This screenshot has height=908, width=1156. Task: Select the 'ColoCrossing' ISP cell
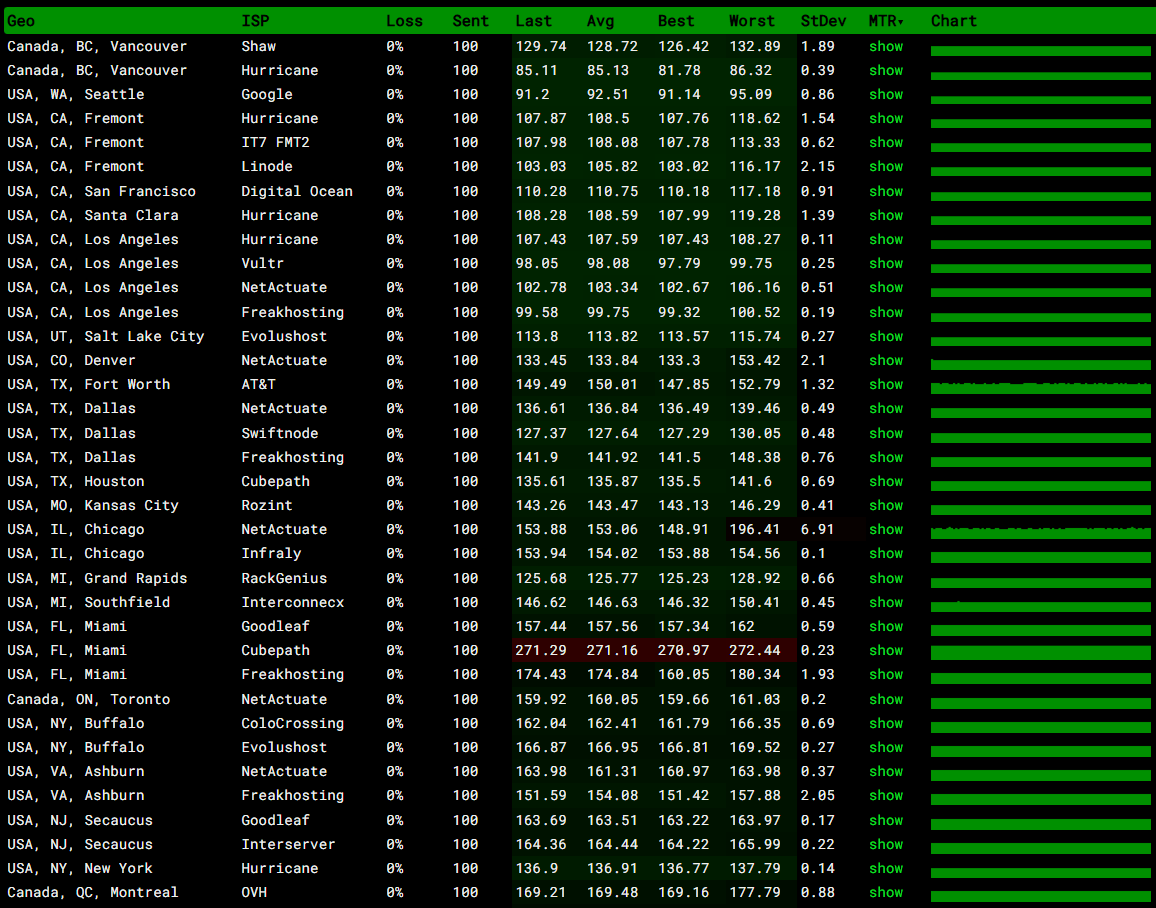point(293,724)
